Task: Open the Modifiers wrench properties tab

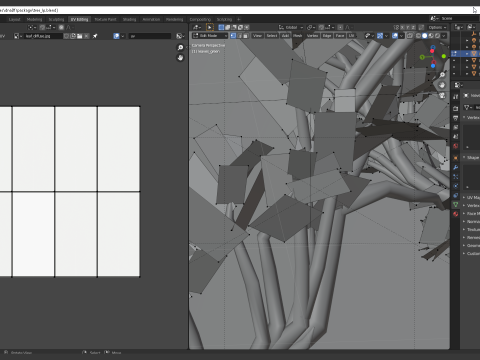Action: pos(455,167)
